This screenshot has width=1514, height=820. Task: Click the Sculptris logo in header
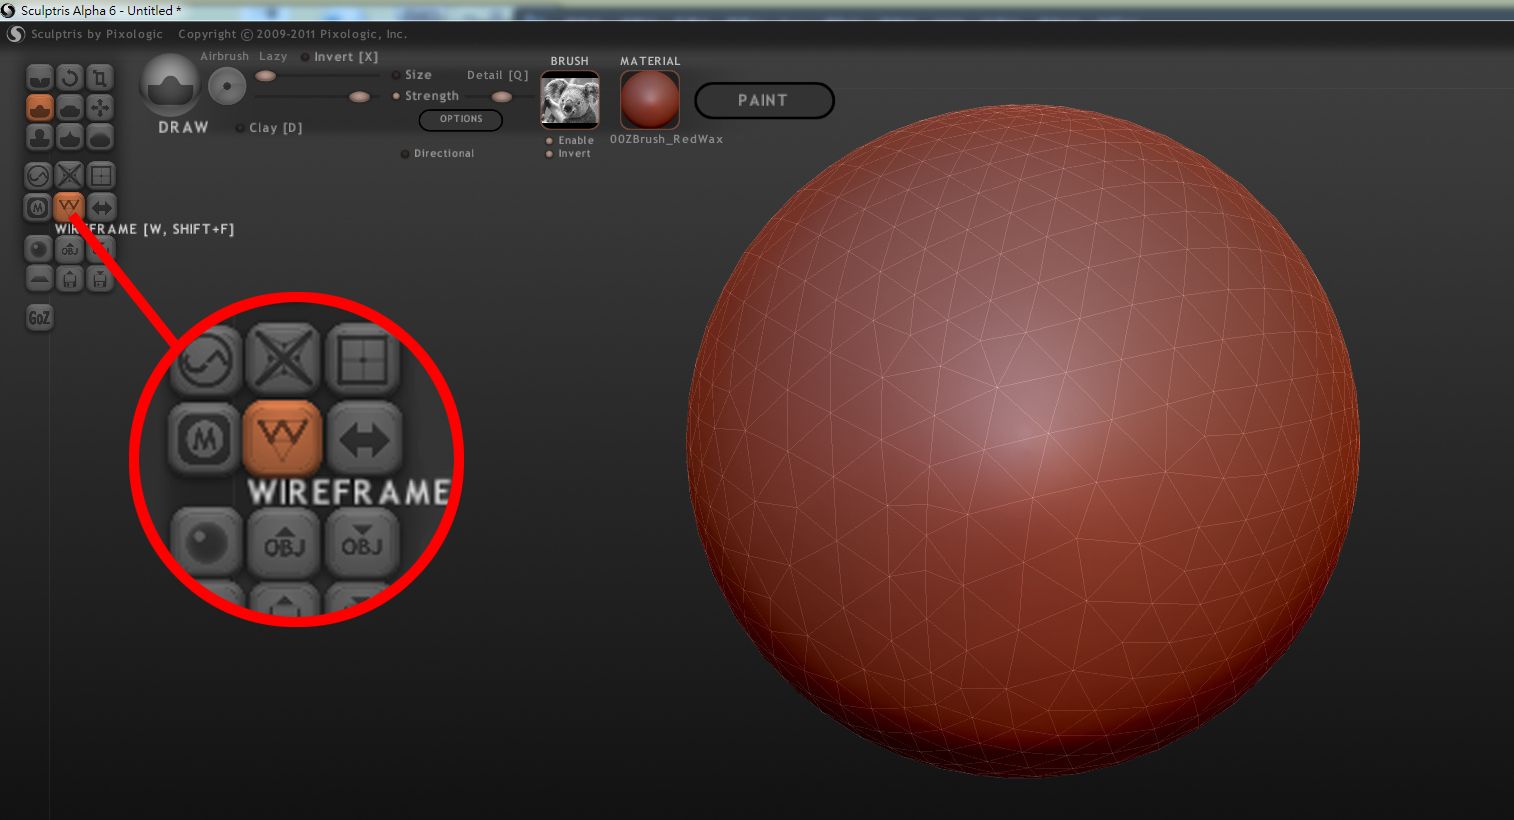point(15,34)
